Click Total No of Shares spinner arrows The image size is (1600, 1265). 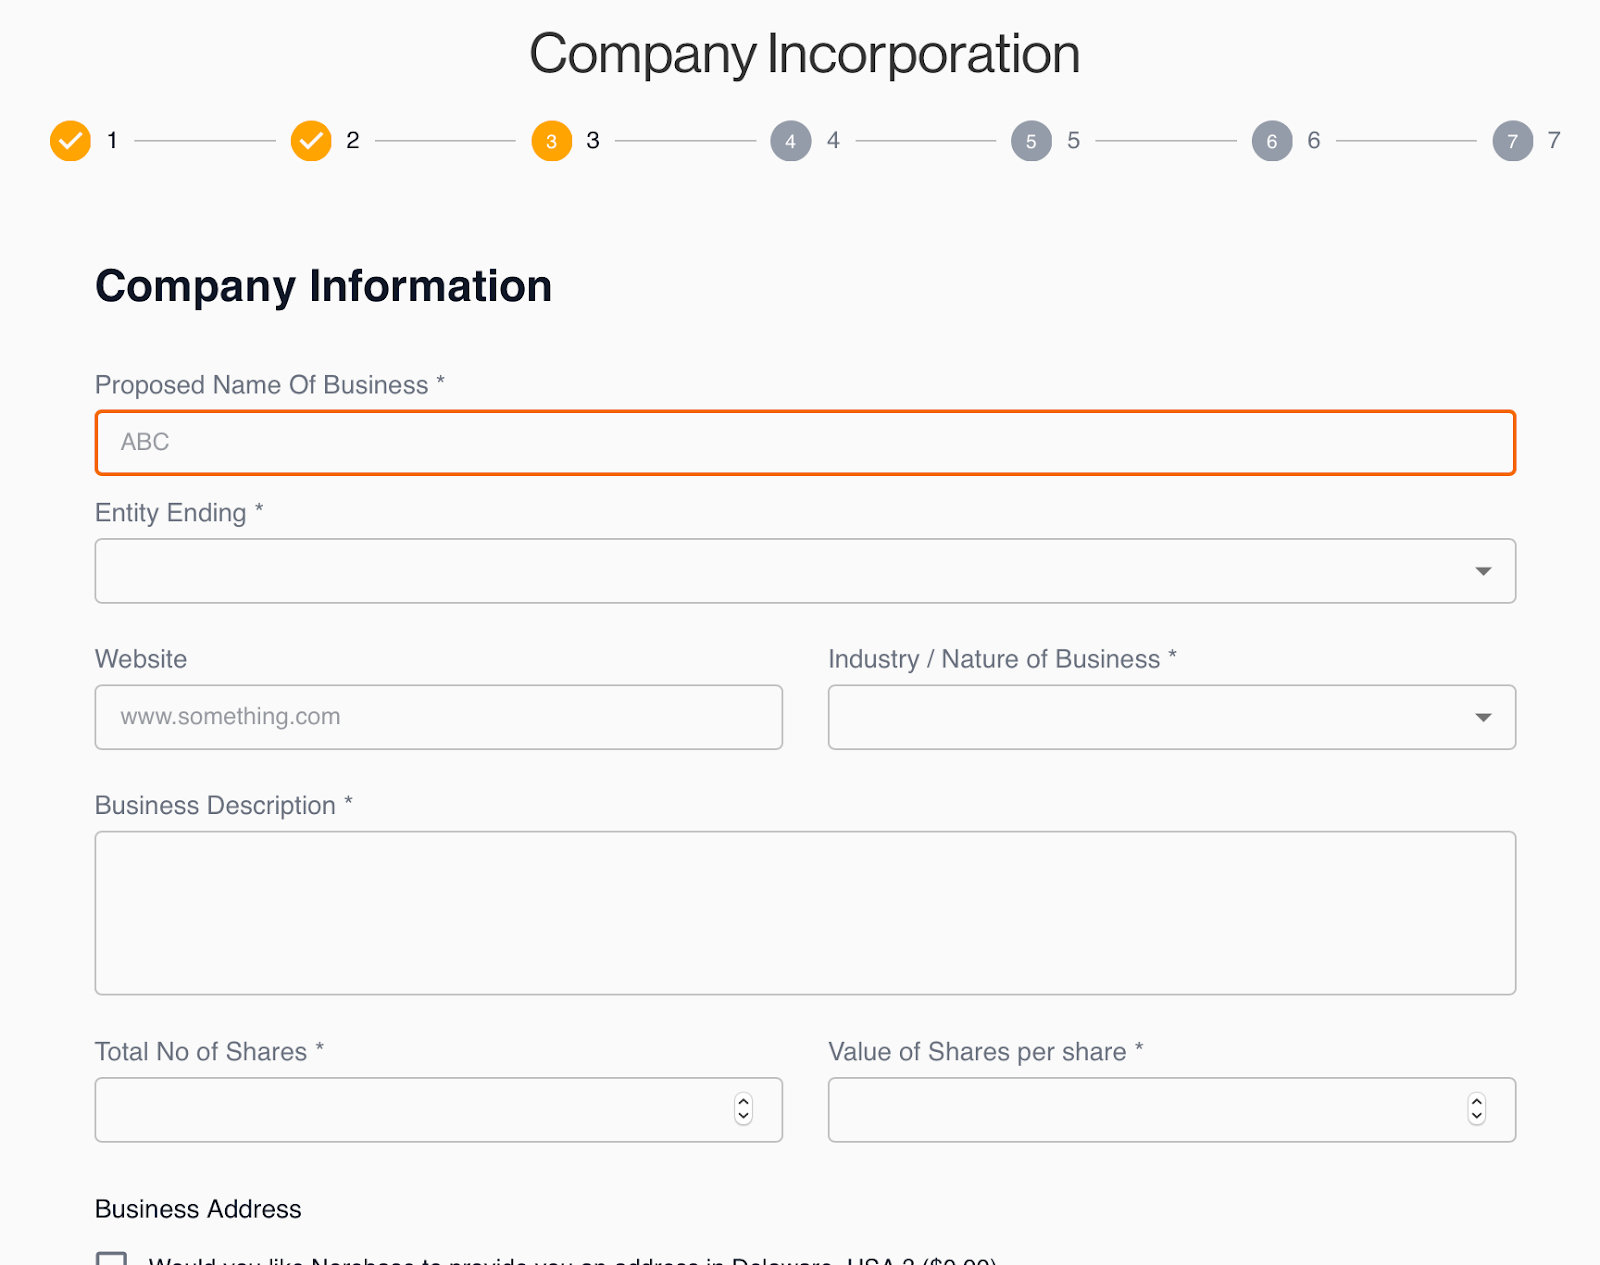(x=743, y=1109)
